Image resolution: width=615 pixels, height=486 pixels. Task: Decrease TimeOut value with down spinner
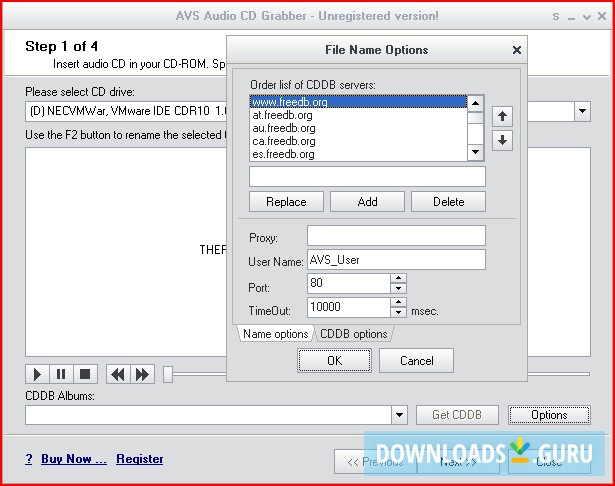tap(398, 312)
